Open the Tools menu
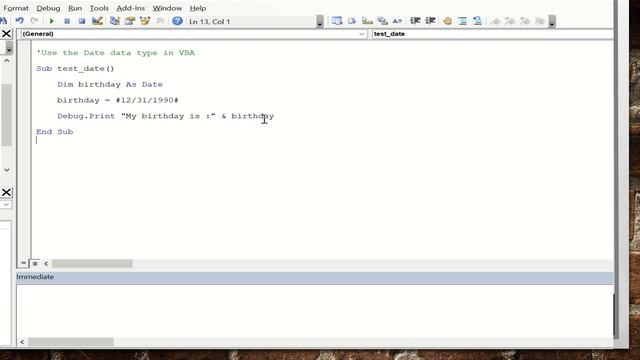The height and width of the screenshot is (360, 640). point(99,8)
